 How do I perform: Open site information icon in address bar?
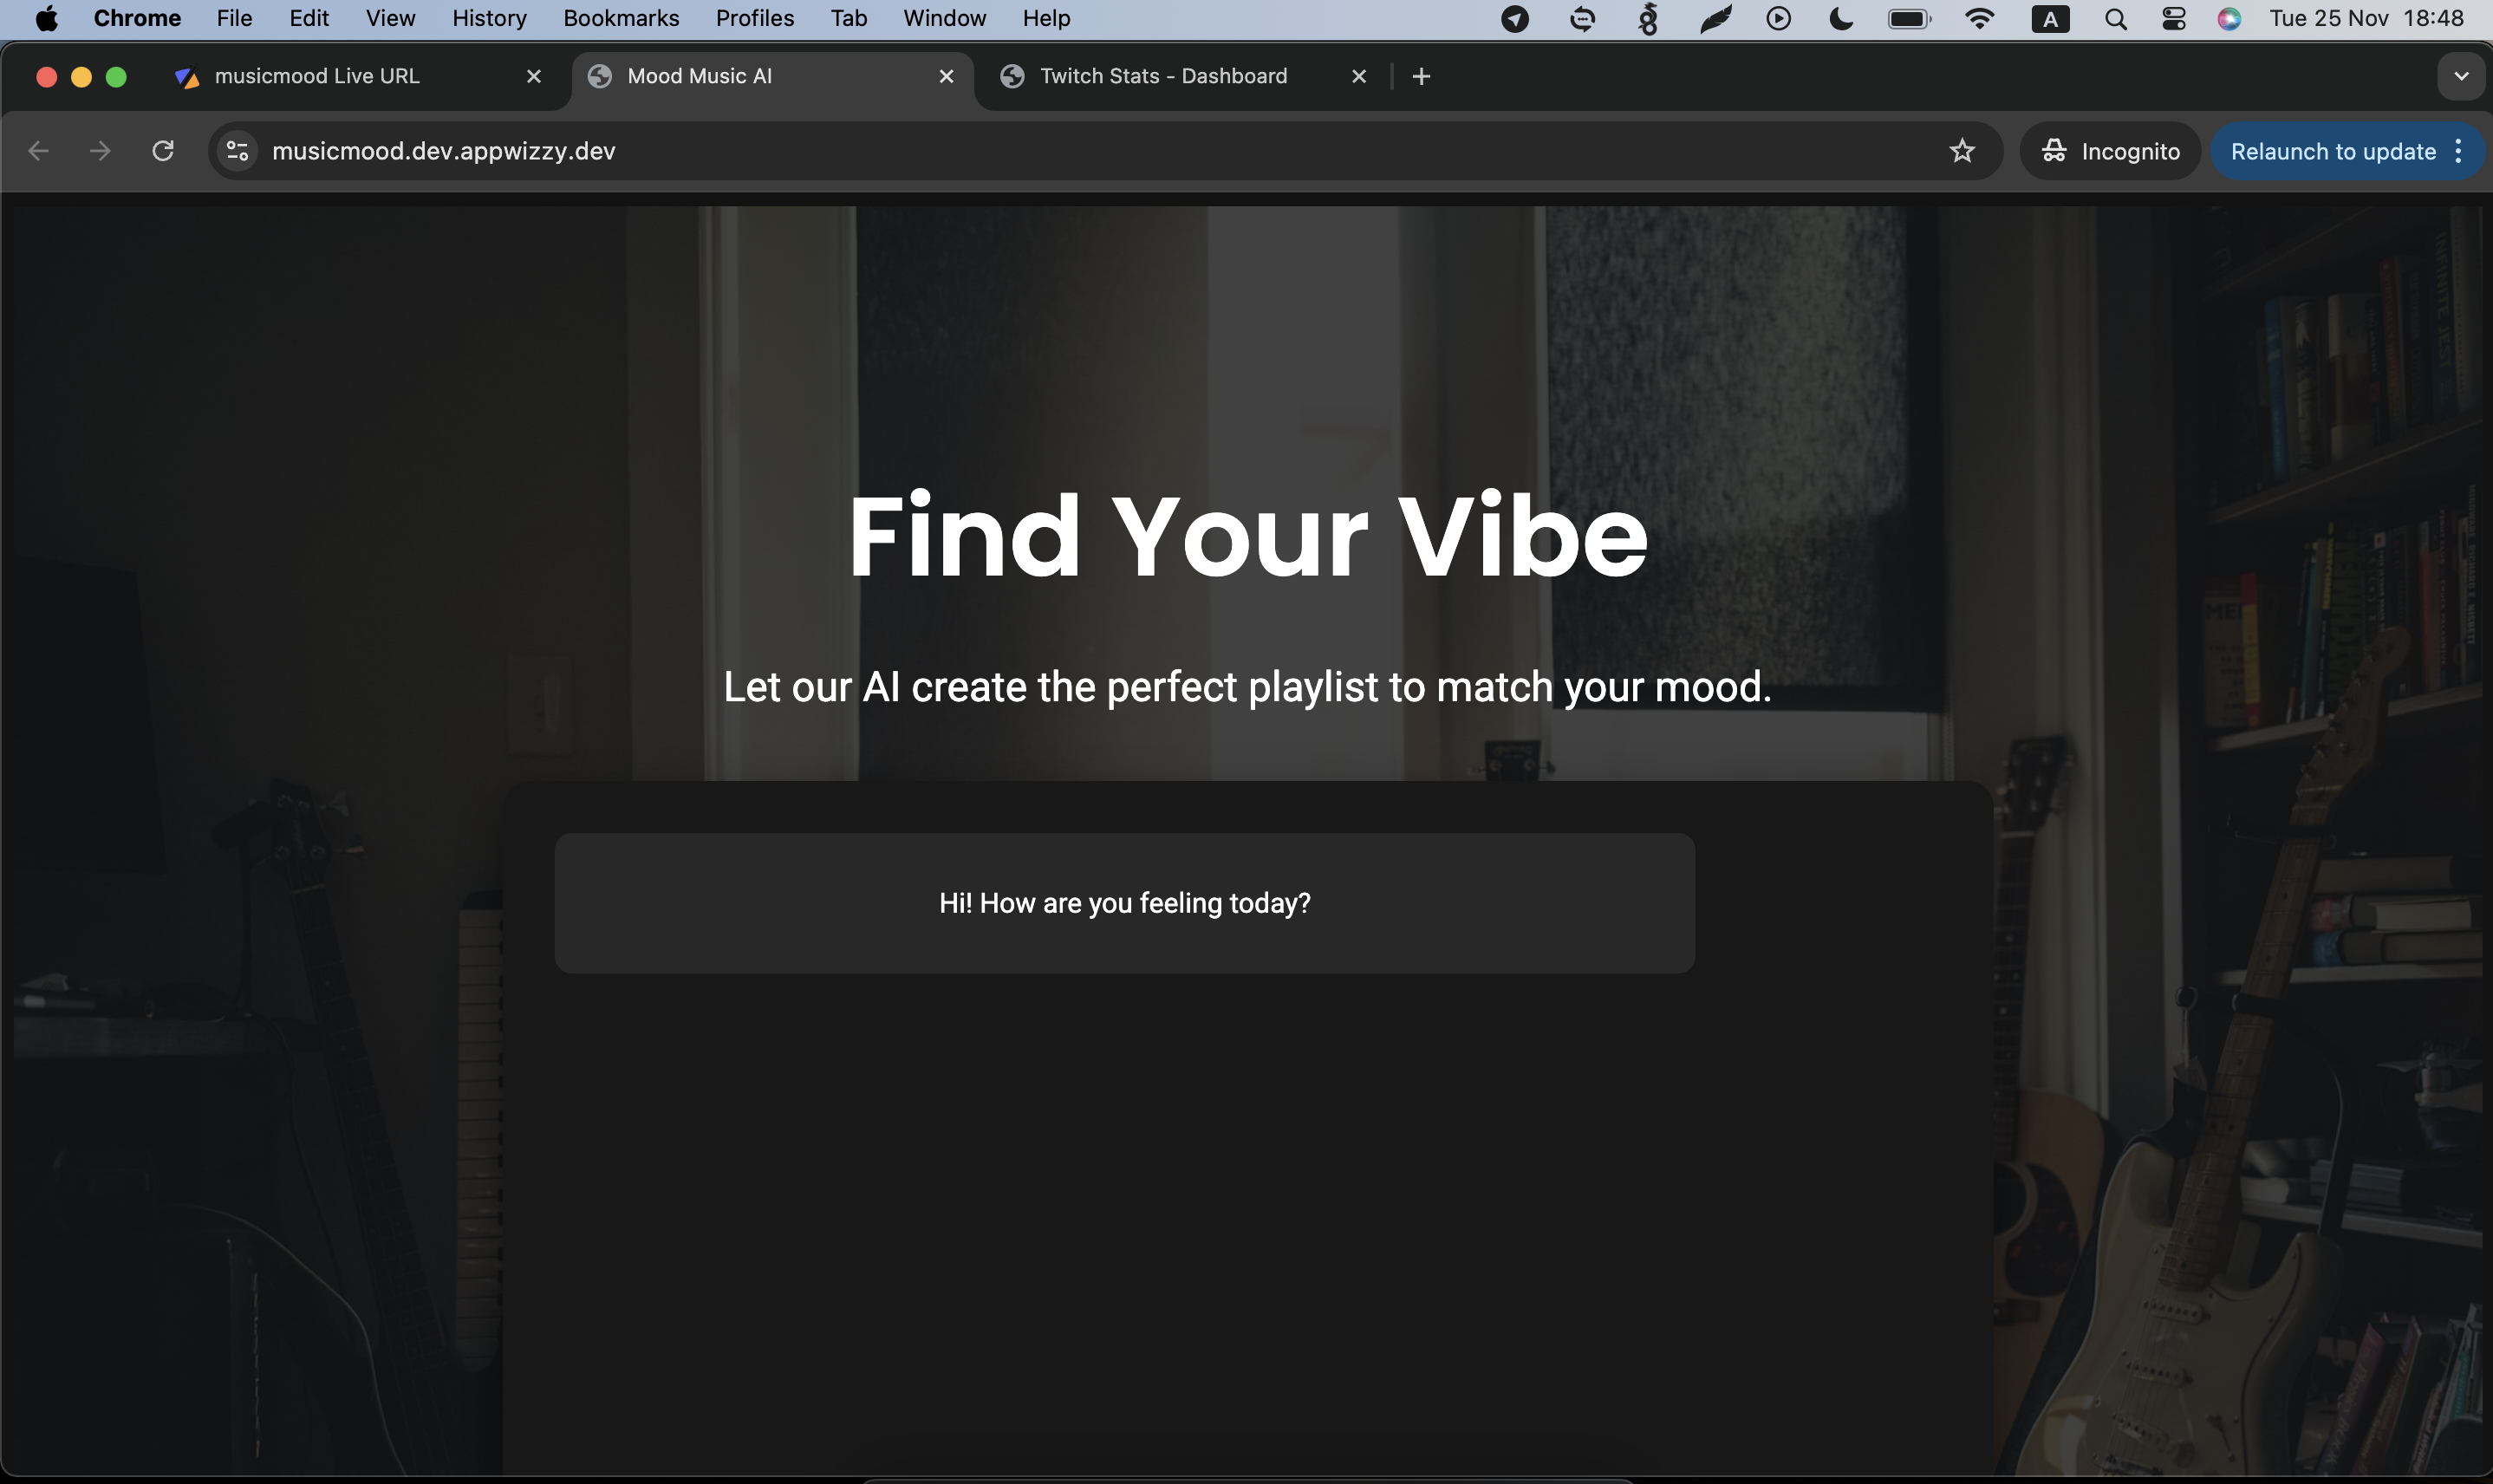click(x=238, y=151)
